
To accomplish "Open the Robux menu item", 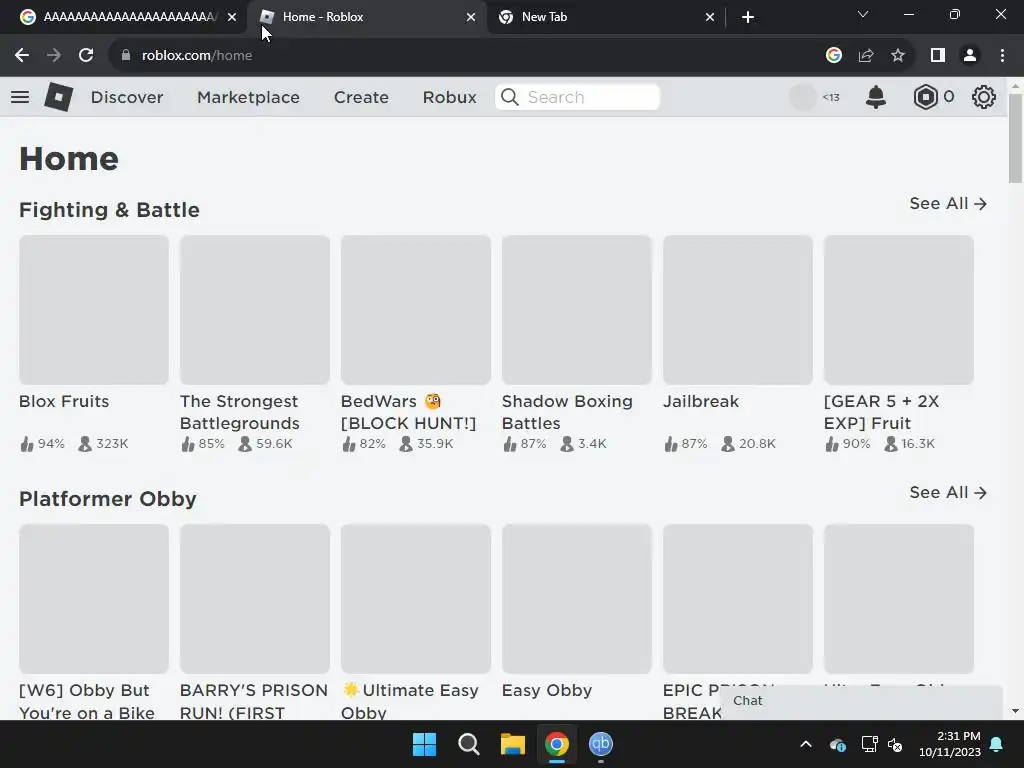I will click(449, 97).
